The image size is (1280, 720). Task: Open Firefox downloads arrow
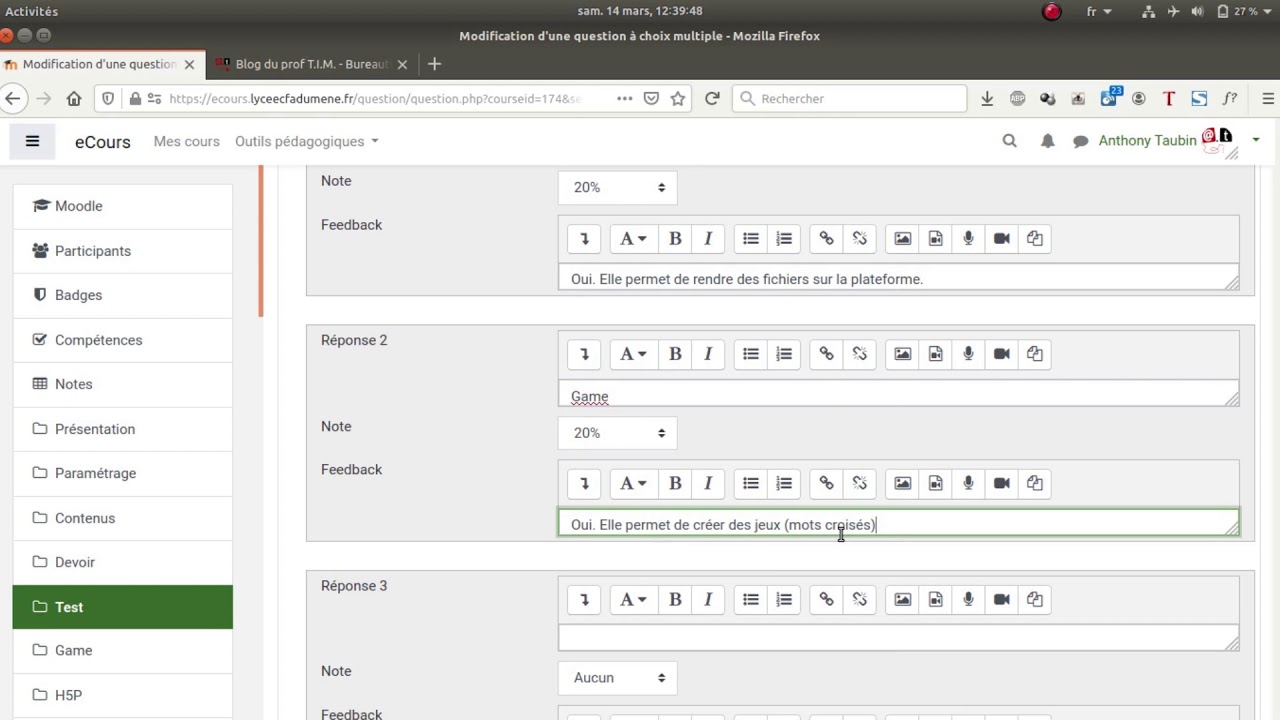[x=987, y=98]
